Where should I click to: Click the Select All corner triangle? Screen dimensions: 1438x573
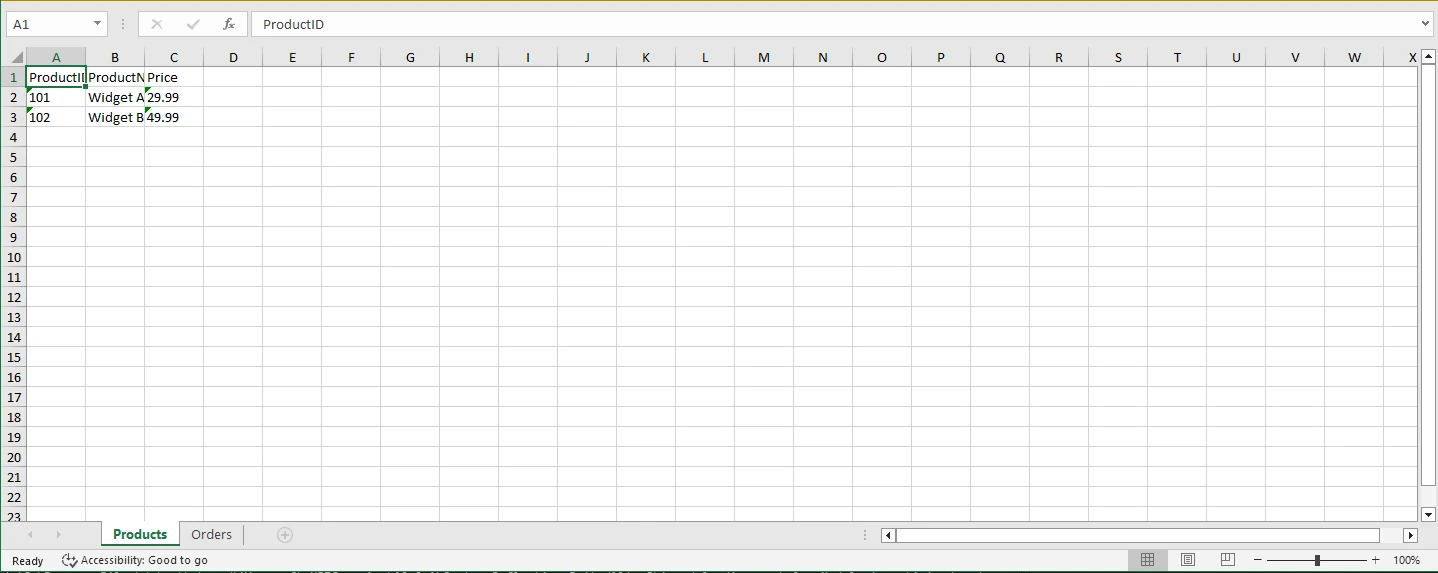(x=16, y=58)
